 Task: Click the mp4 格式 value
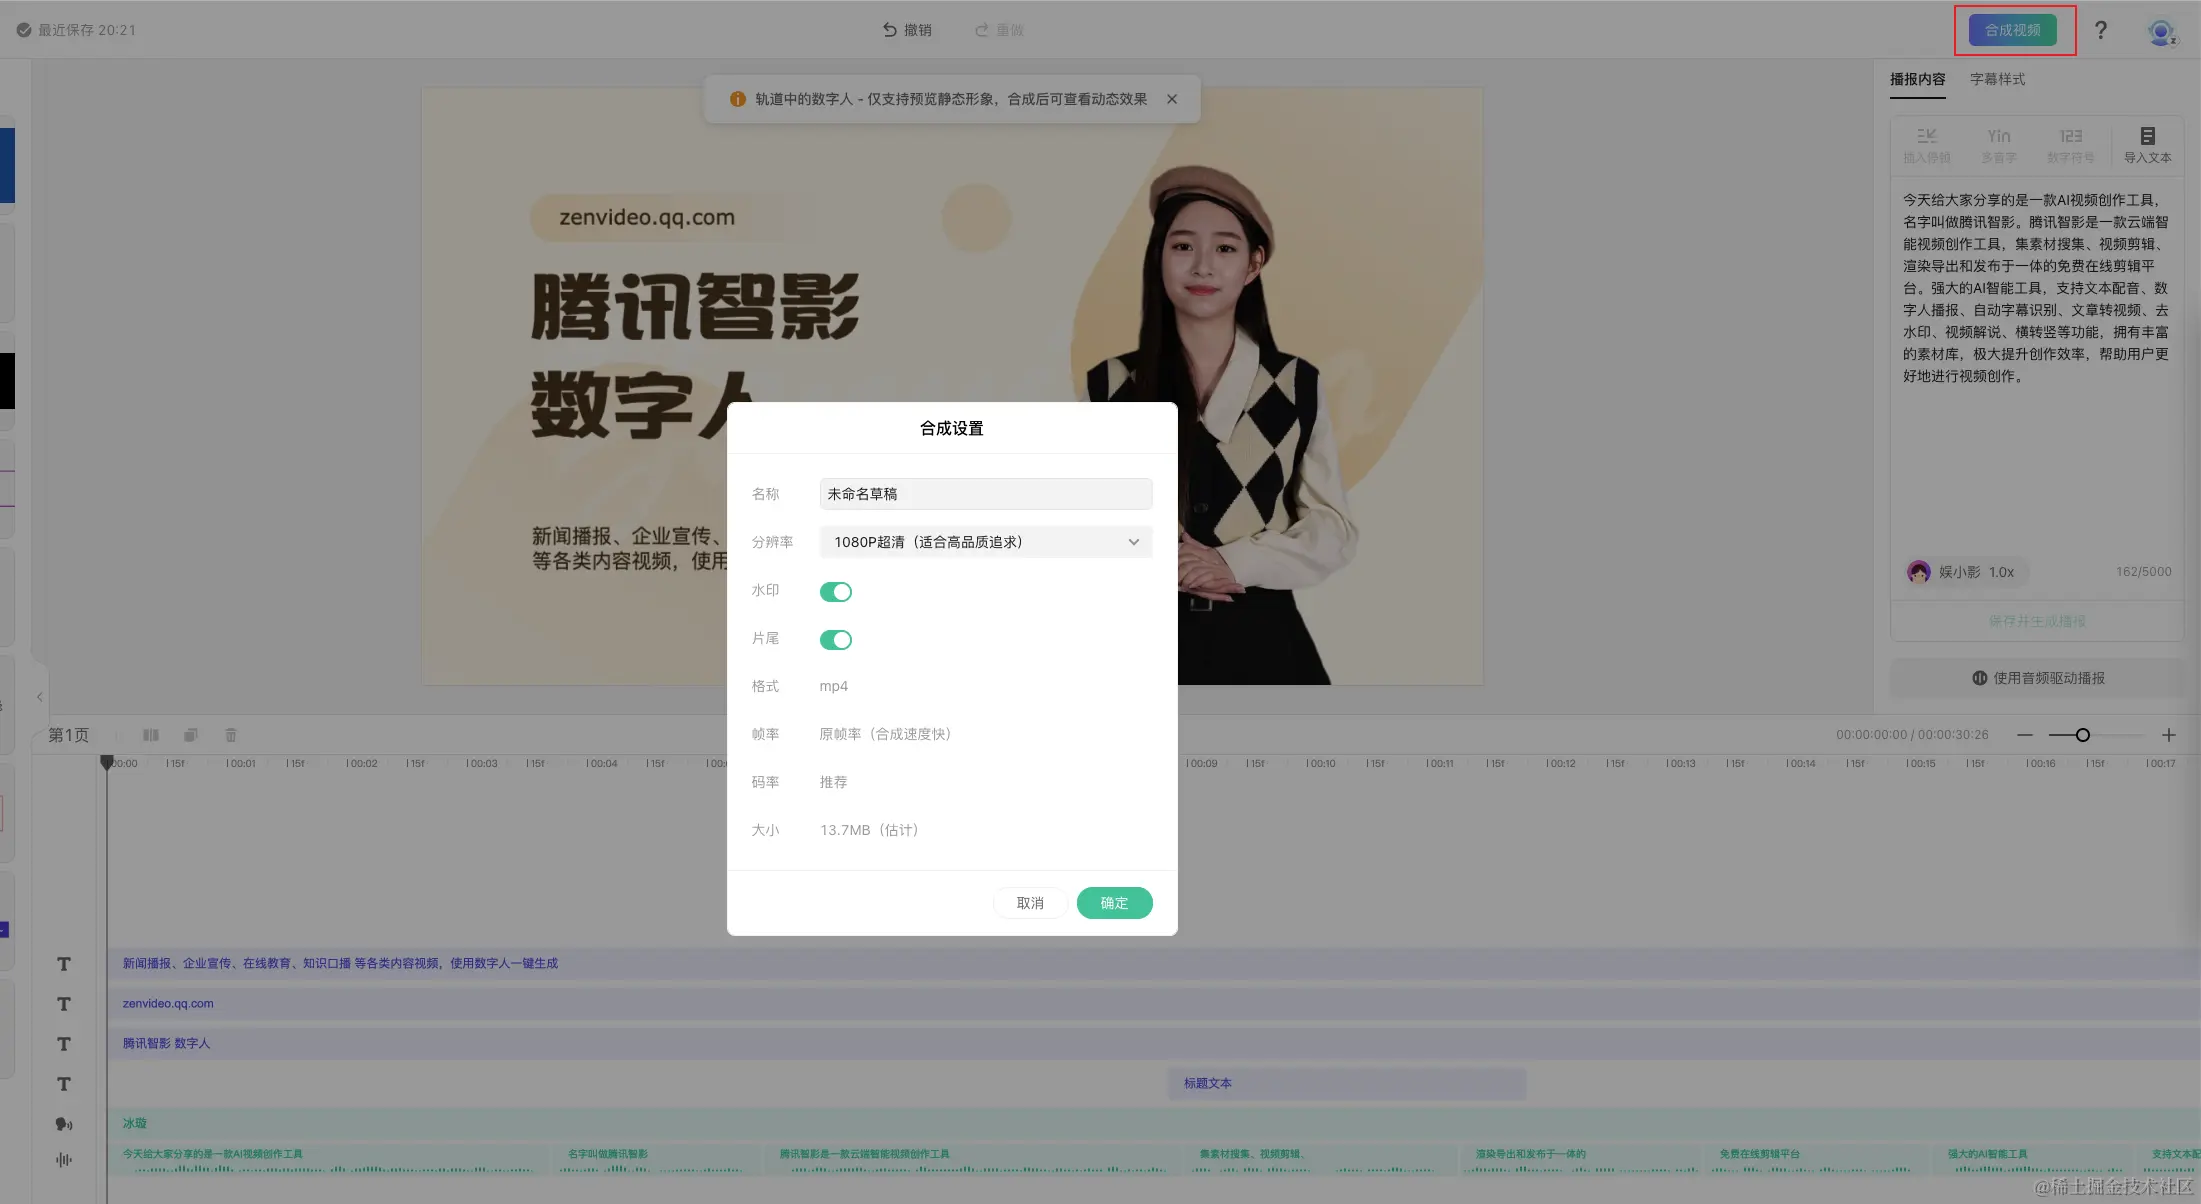pyautogui.click(x=833, y=686)
